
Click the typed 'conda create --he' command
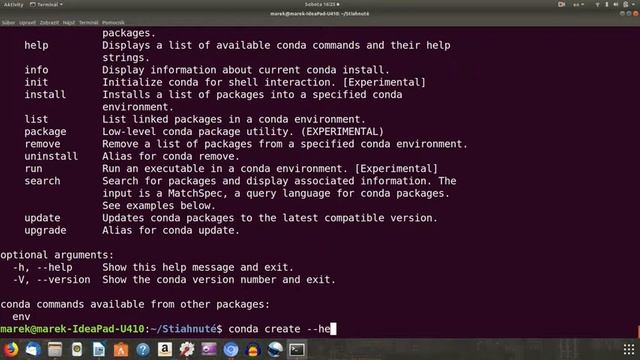coord(279,329)
